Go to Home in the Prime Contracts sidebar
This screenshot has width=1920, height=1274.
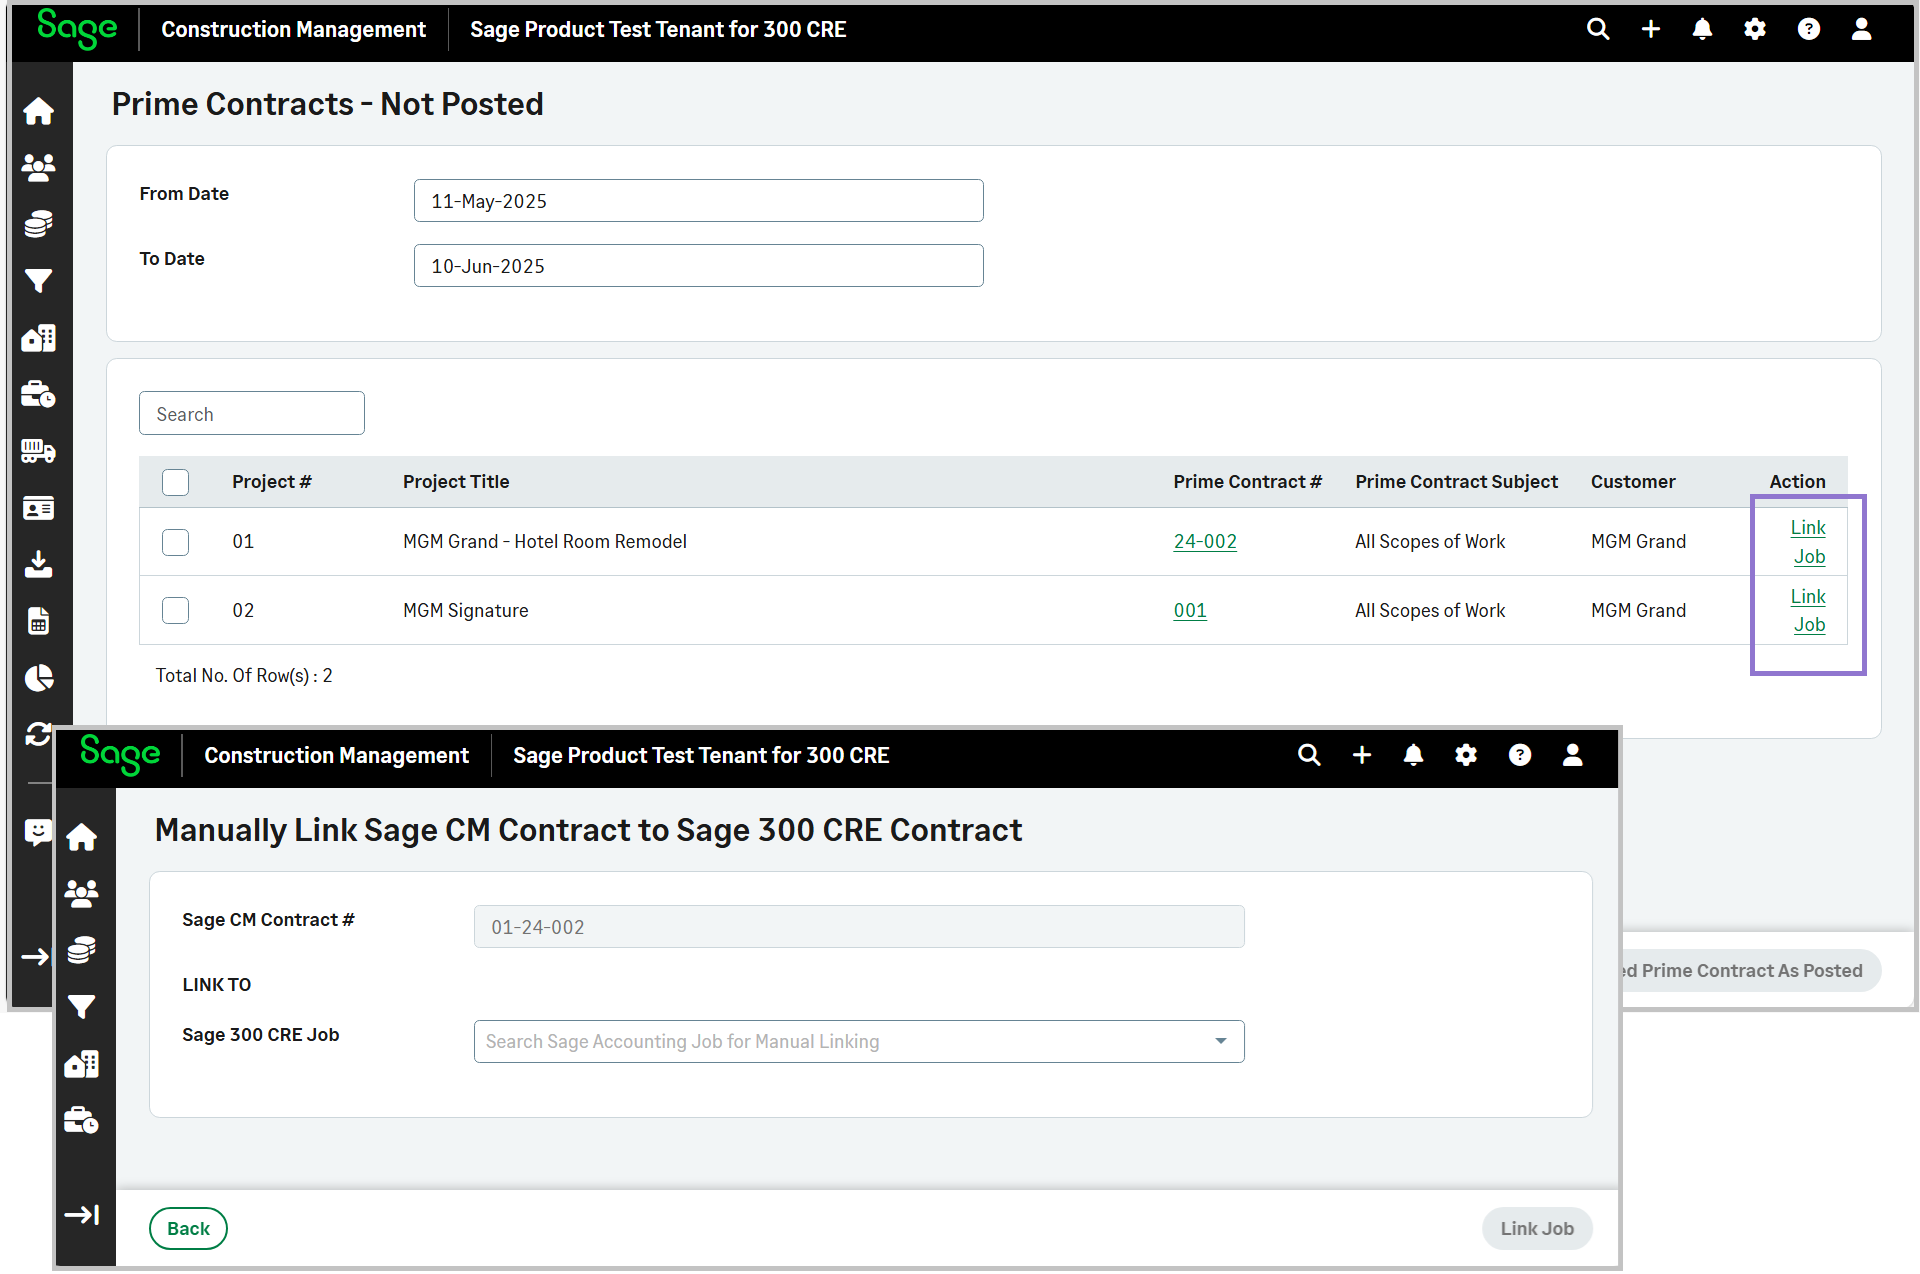click(x=38, y=111)
